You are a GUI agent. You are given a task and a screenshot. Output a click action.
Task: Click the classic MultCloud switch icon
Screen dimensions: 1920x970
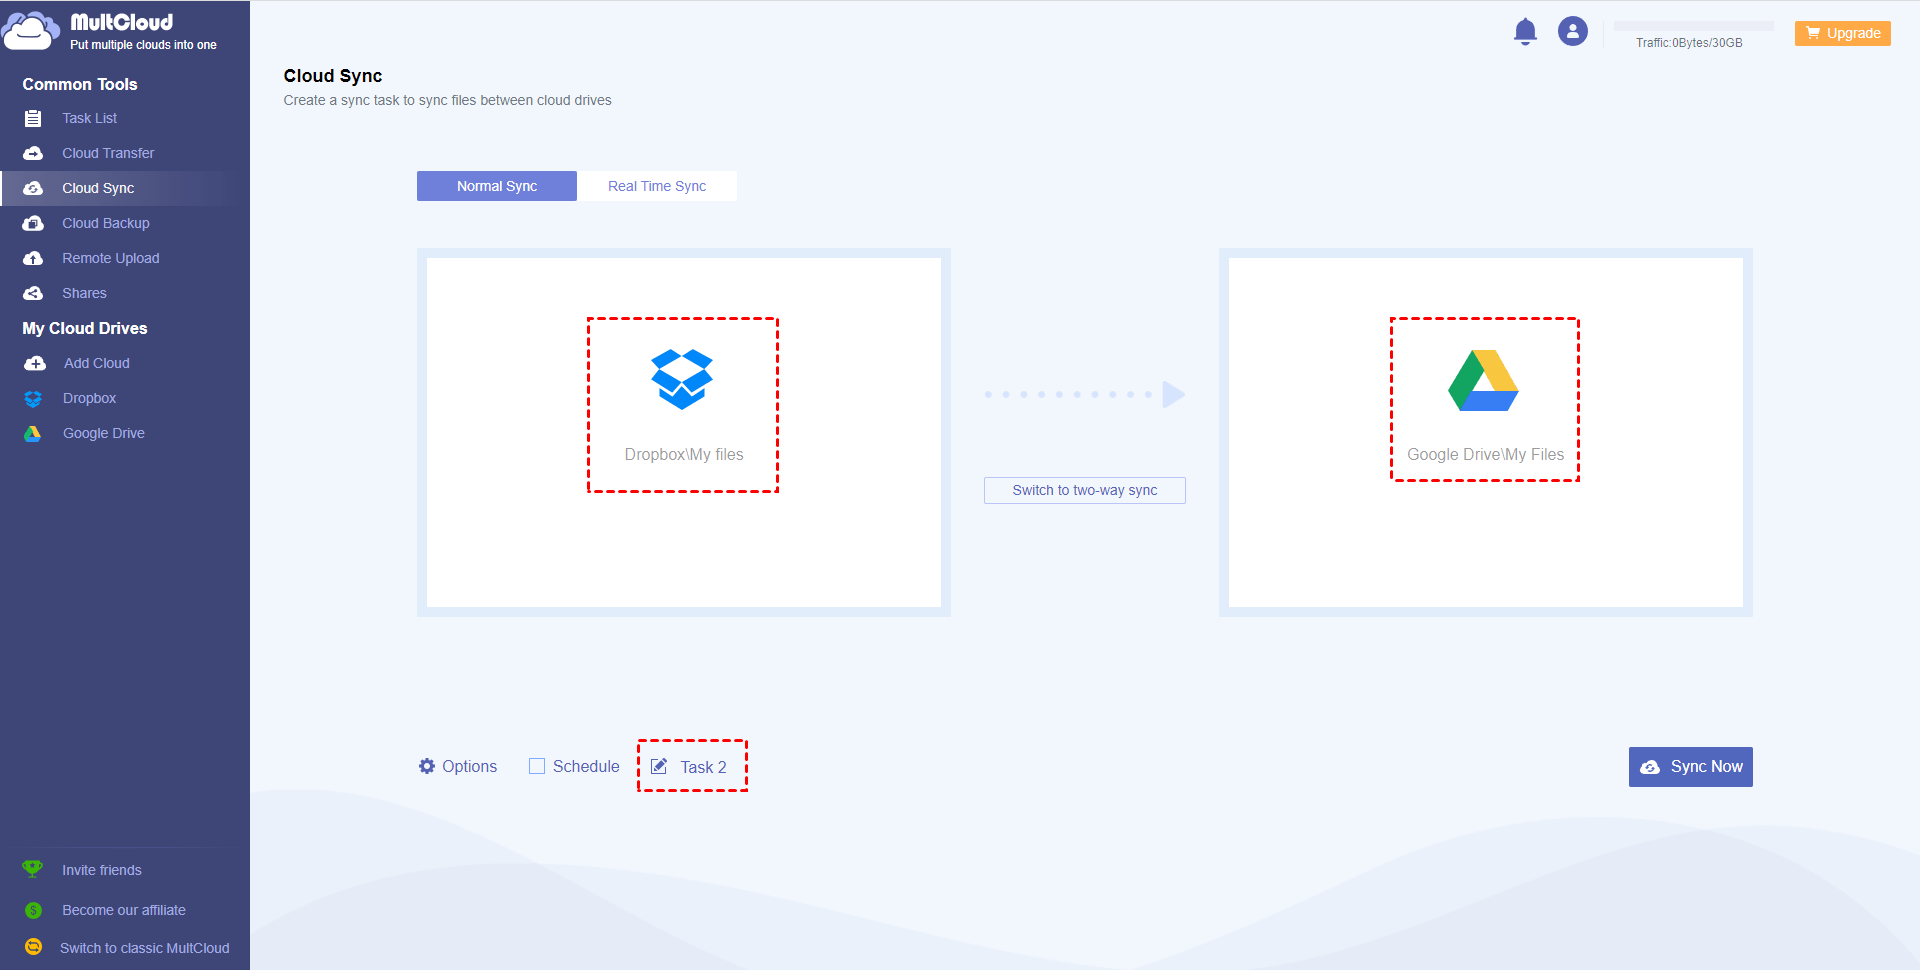point(33,946)
